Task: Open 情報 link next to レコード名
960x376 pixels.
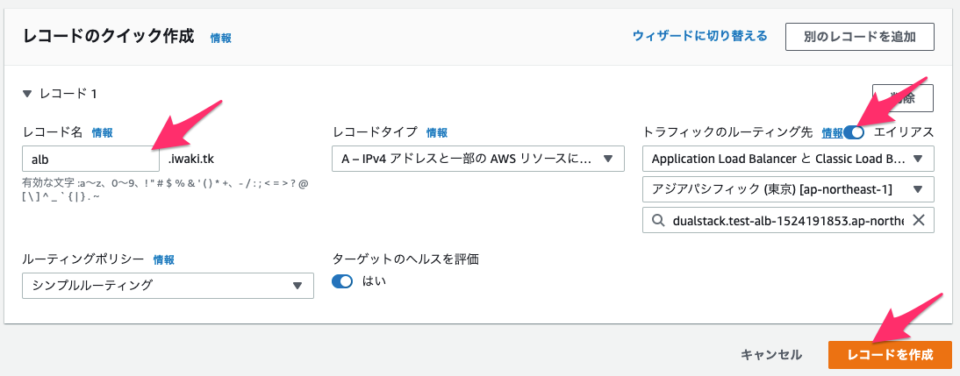Action: (102, 132)
